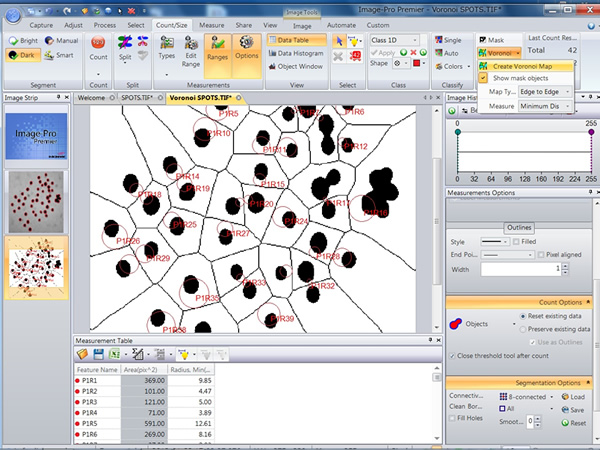The image size is (600, 450).
Task: Toggle the Filled checkbox
Action: pyautogui.click(x=516, y=241)
